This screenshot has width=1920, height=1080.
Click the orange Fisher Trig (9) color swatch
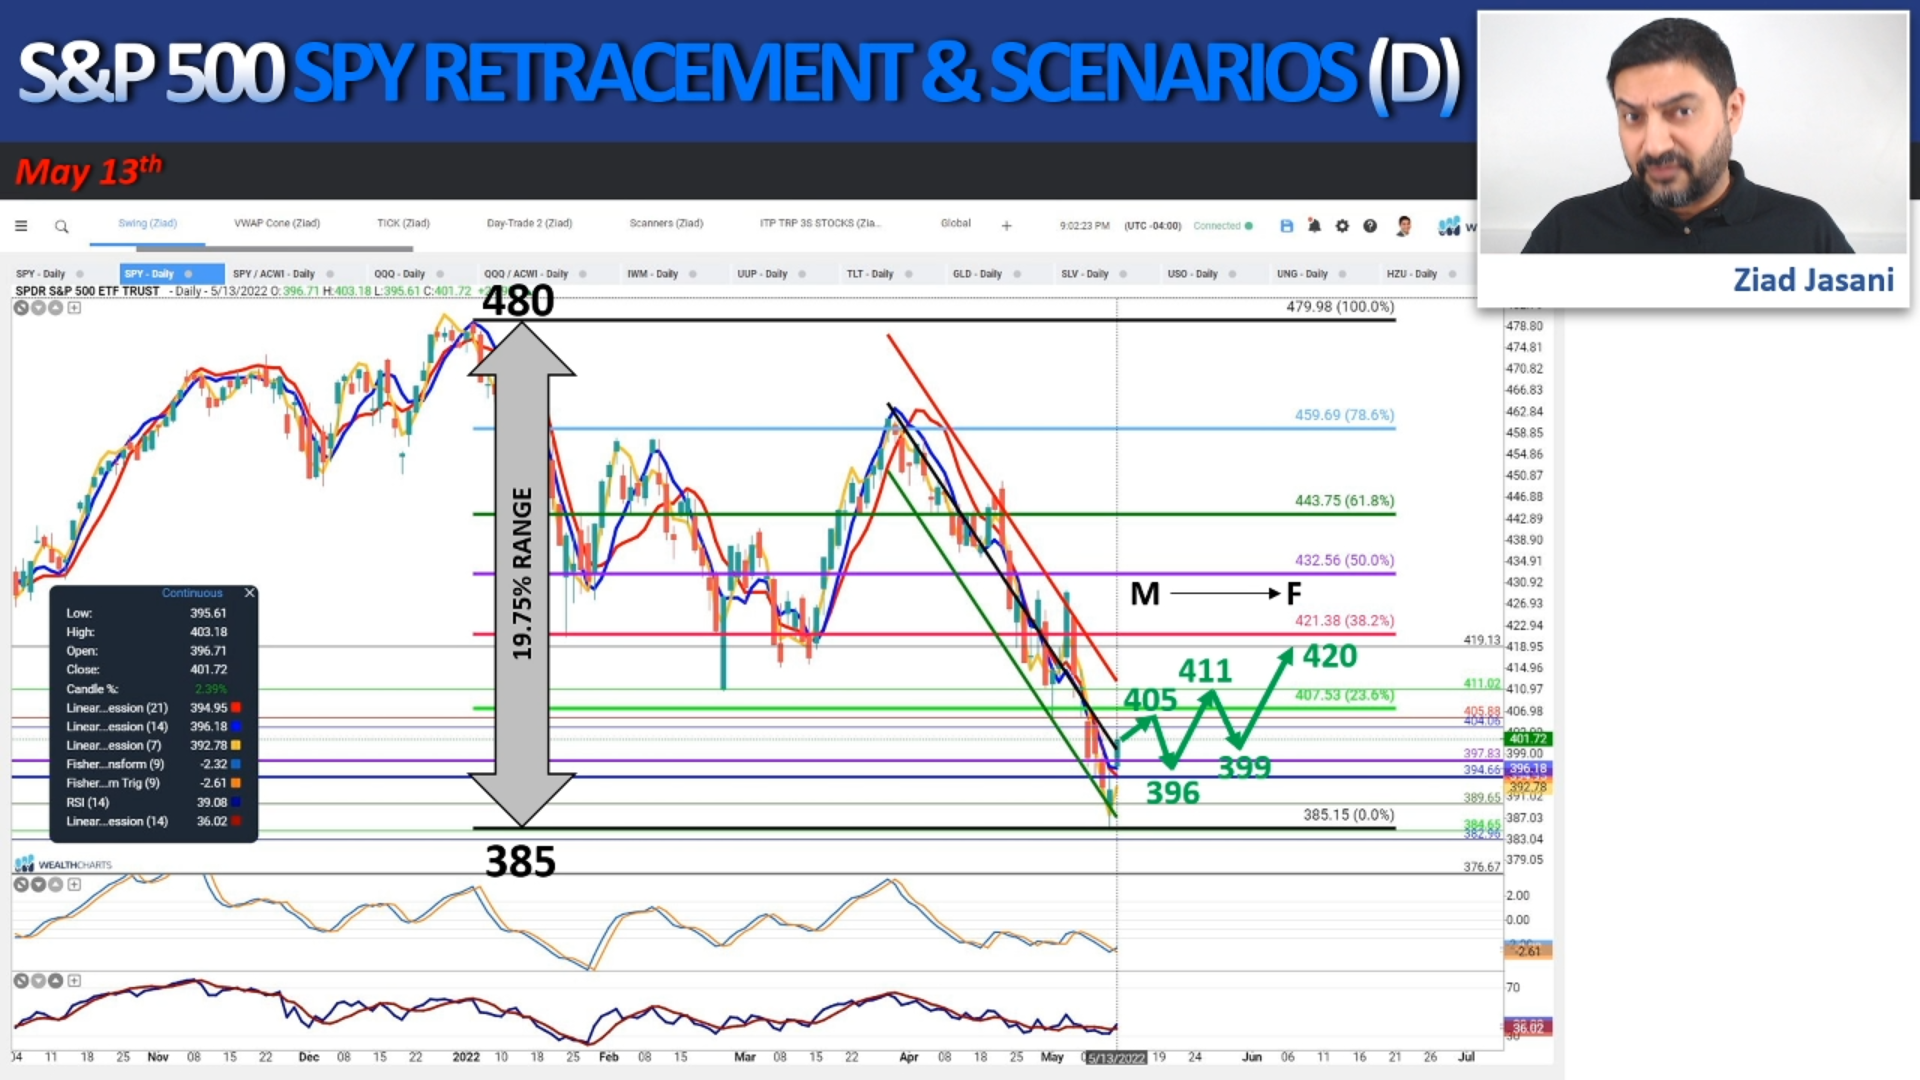[236, 783]
